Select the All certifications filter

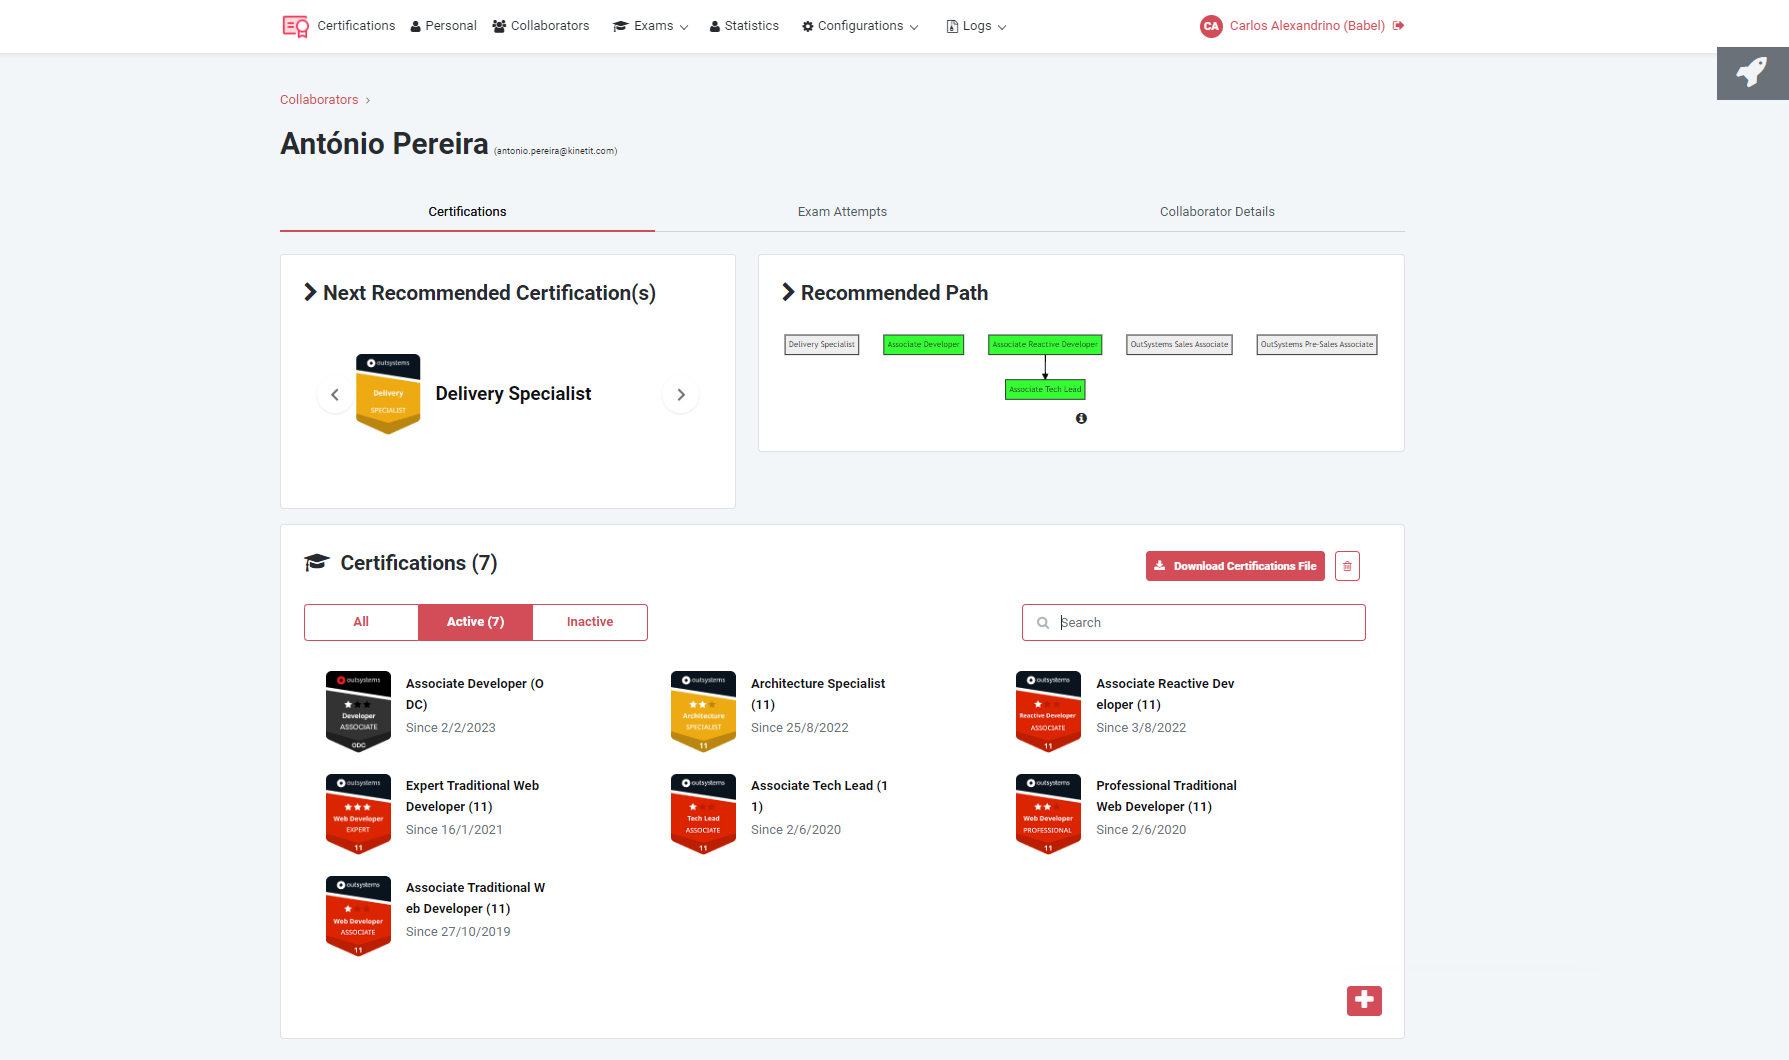[x=361, y=622]
